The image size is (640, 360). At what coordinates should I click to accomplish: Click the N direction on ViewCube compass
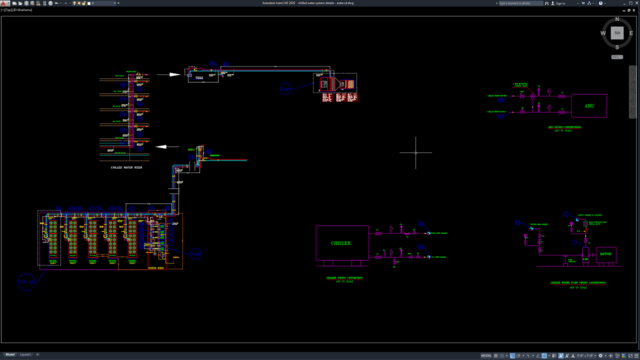(x=617, y=19)
